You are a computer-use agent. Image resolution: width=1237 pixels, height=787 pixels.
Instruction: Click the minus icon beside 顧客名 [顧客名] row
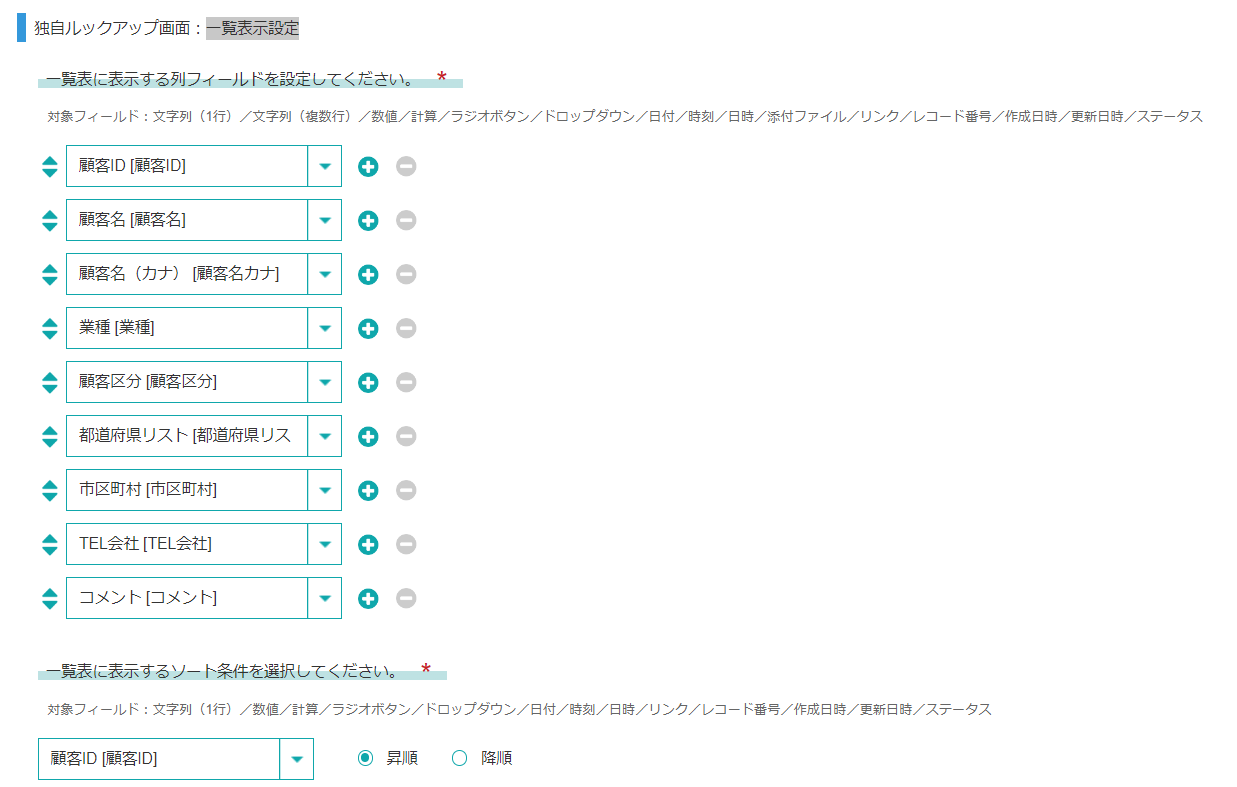(x=406, y=220)
